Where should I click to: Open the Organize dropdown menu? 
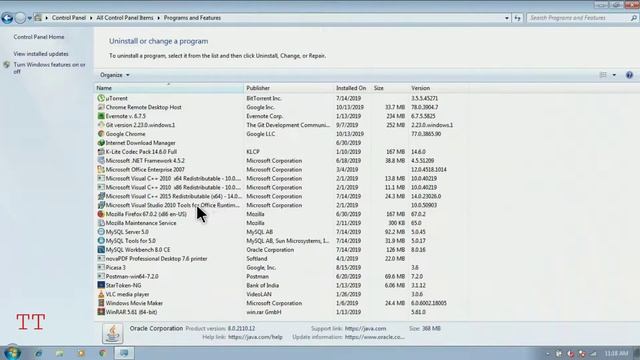(x=115, y=75)
